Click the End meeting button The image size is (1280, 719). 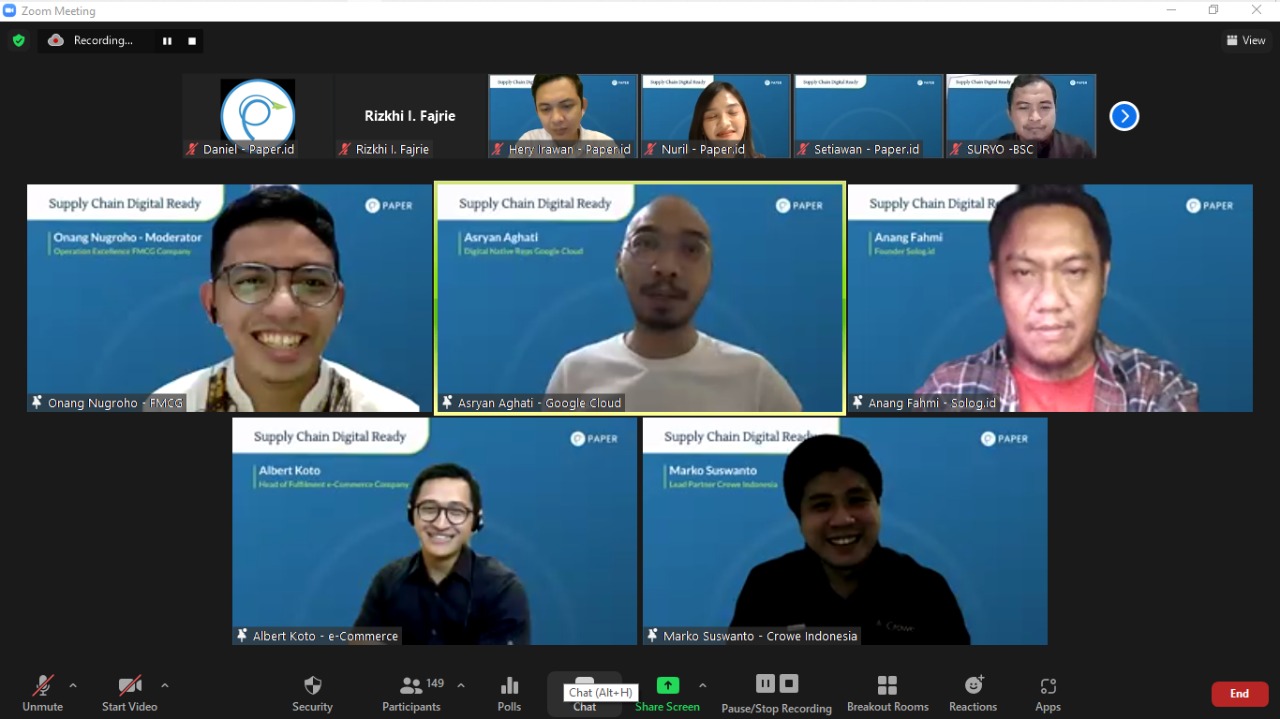1239,693
